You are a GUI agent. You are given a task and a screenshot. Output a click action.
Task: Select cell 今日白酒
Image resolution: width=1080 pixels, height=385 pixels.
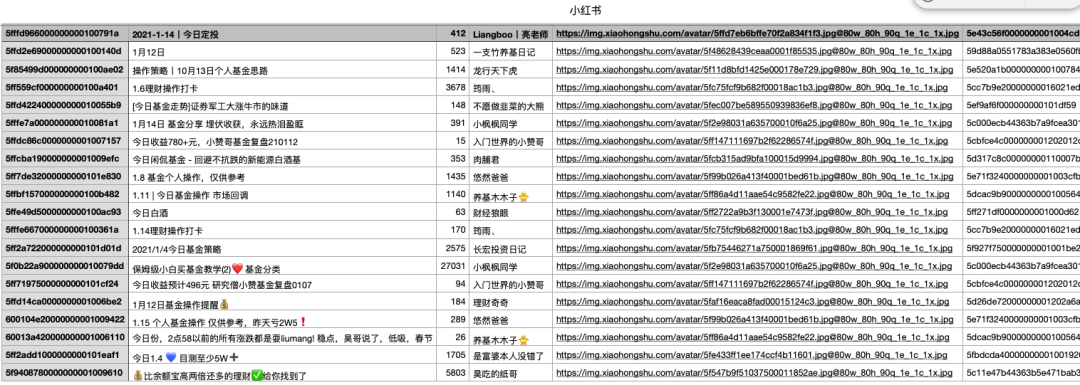click(282, 213)
